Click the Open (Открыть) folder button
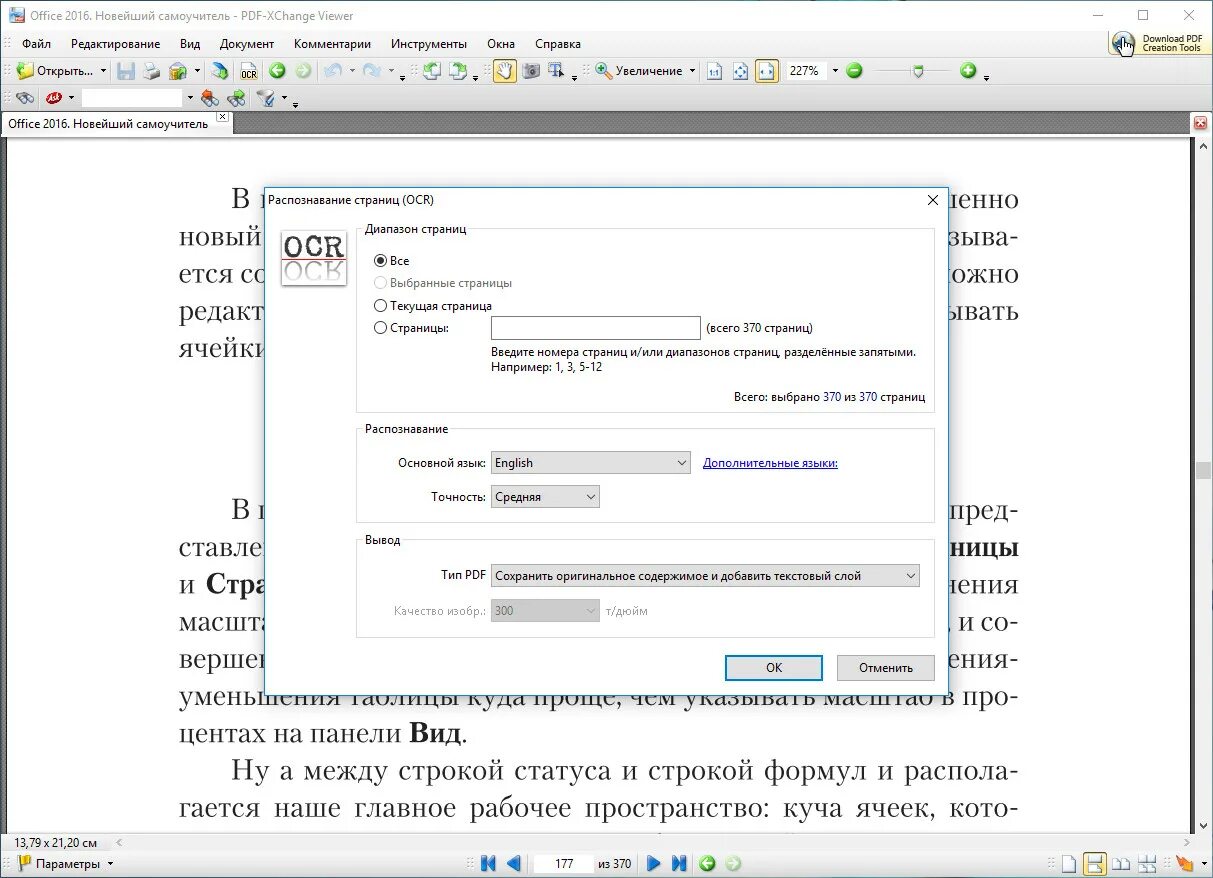Screen dimensions: 1213x878 point(53,71)
